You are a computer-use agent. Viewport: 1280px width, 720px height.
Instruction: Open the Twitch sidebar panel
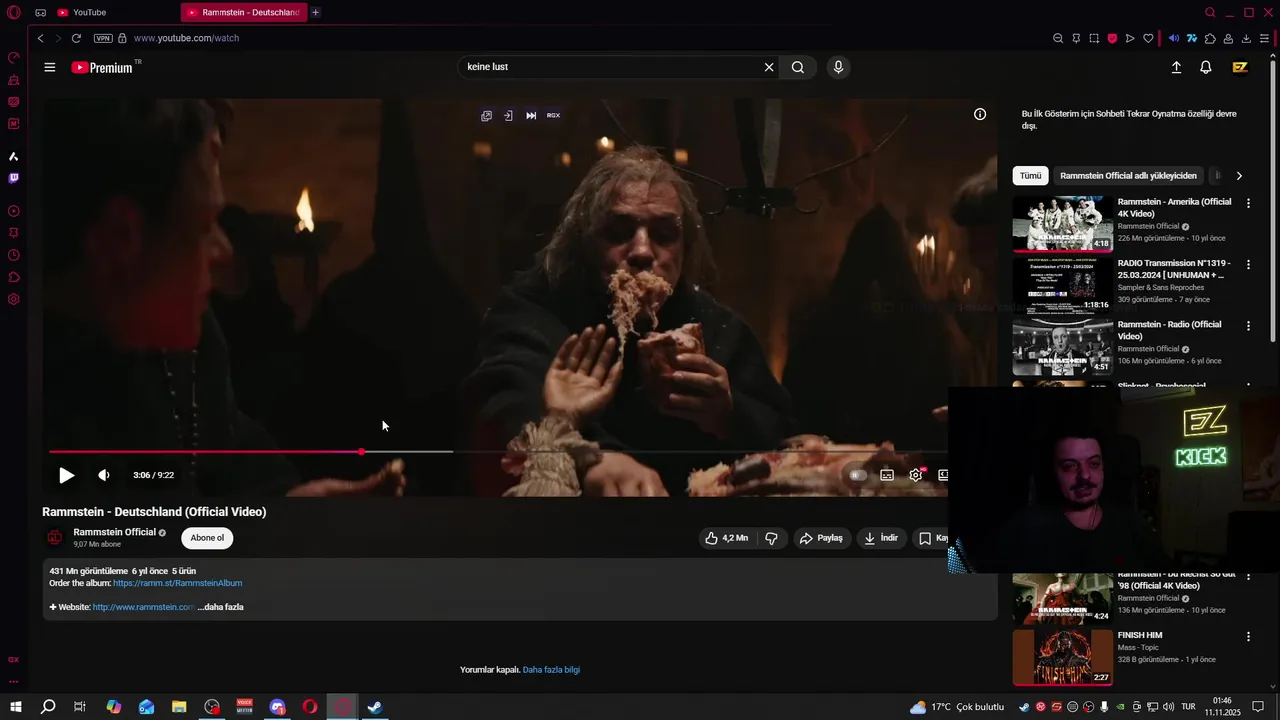point(14,178)
